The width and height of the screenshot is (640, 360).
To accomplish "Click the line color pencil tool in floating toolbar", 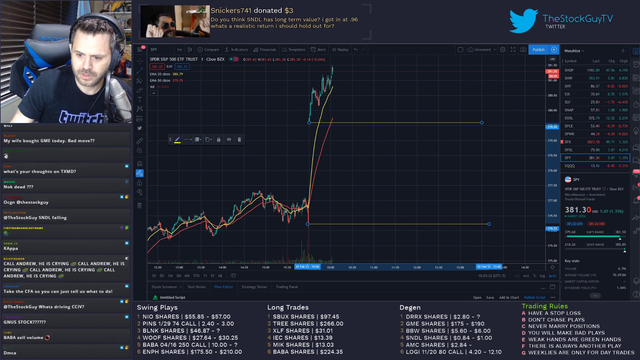I will [177, 140].
